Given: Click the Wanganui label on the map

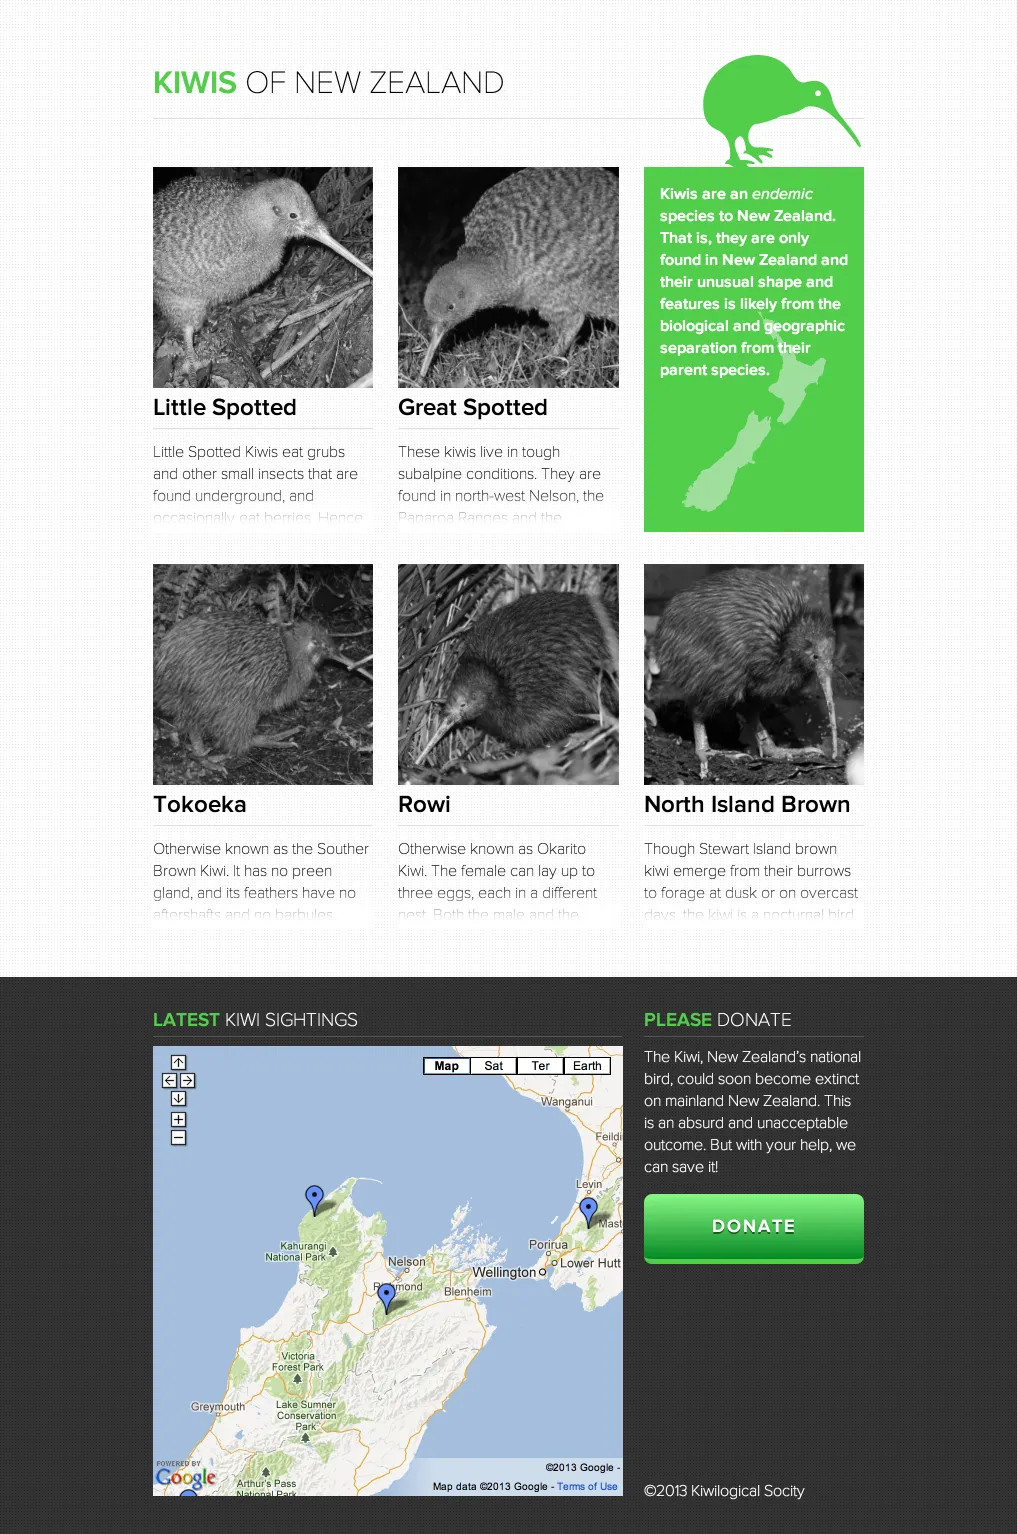Looking at the screenshot, I should pyautogui.click(x=567, y=1101).
